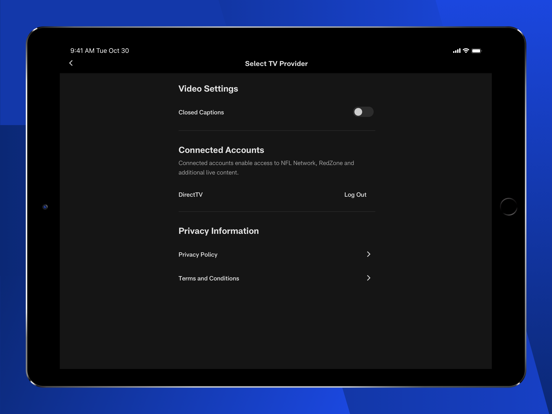Viewport: 552px width, 414px height.
Task: Tap the battery indicator icon
Action: (x=476, y=51)
